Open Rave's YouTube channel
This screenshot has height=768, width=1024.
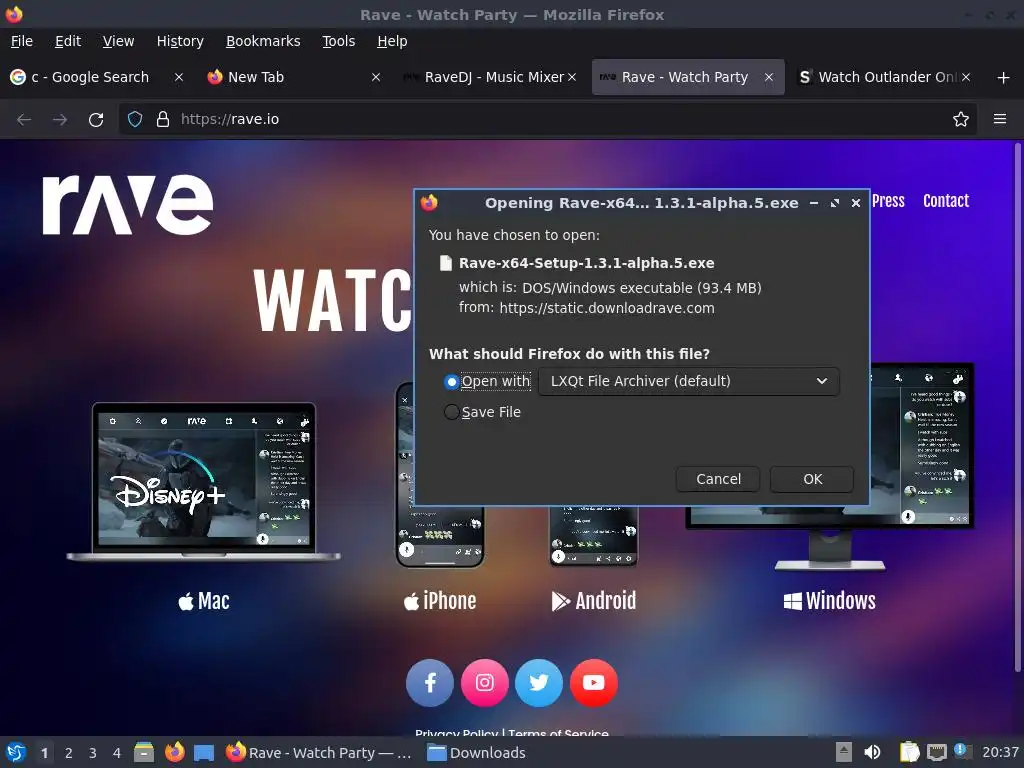pos(594,683)
